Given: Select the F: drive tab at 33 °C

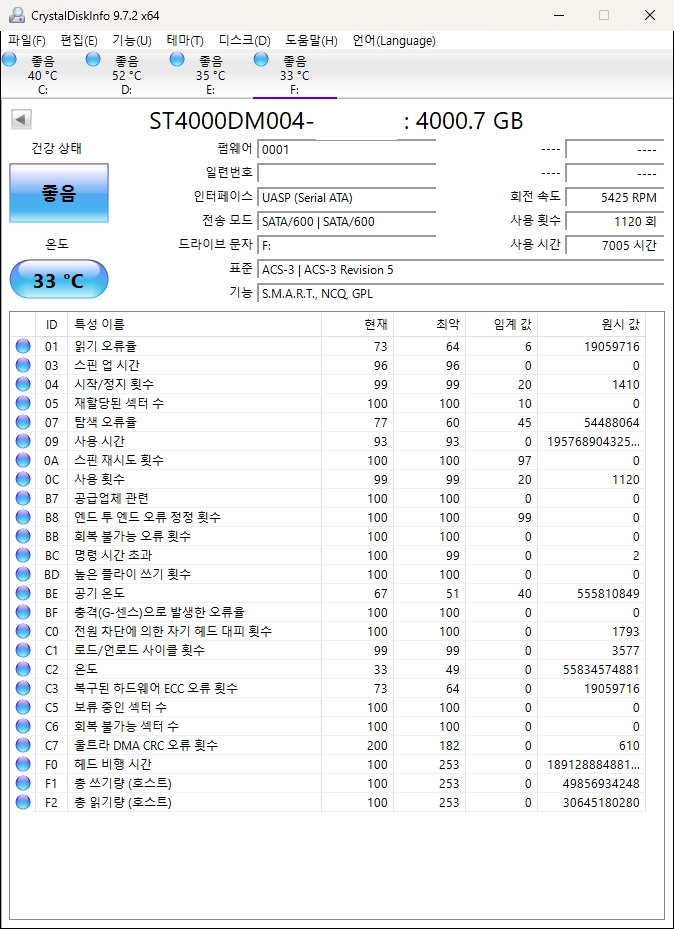Looking at the screenshot, I should tap(295, 75).
